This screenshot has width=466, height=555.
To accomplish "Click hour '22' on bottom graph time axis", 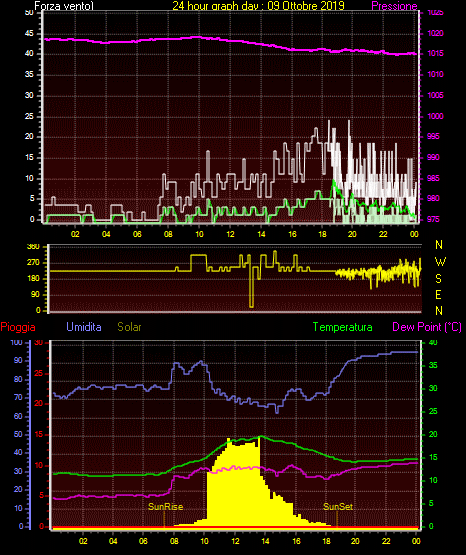I will (x=386, y=541).
